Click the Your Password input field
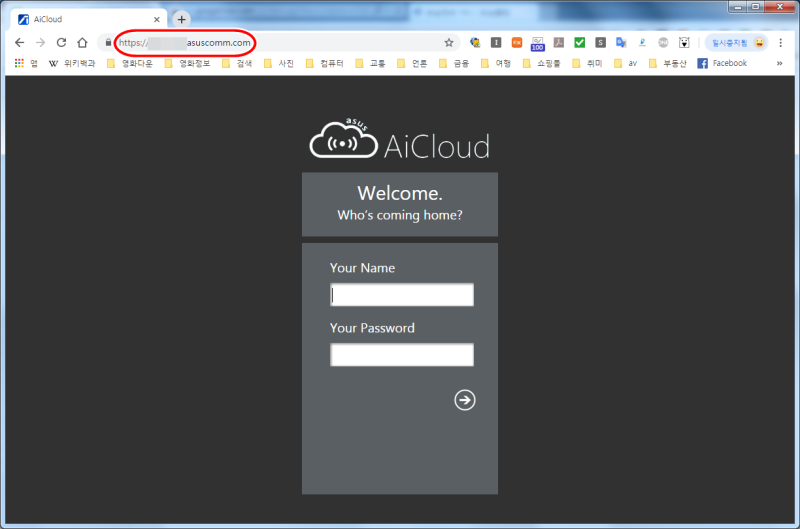Screen dimensions: 800x529 coord(402,355)
